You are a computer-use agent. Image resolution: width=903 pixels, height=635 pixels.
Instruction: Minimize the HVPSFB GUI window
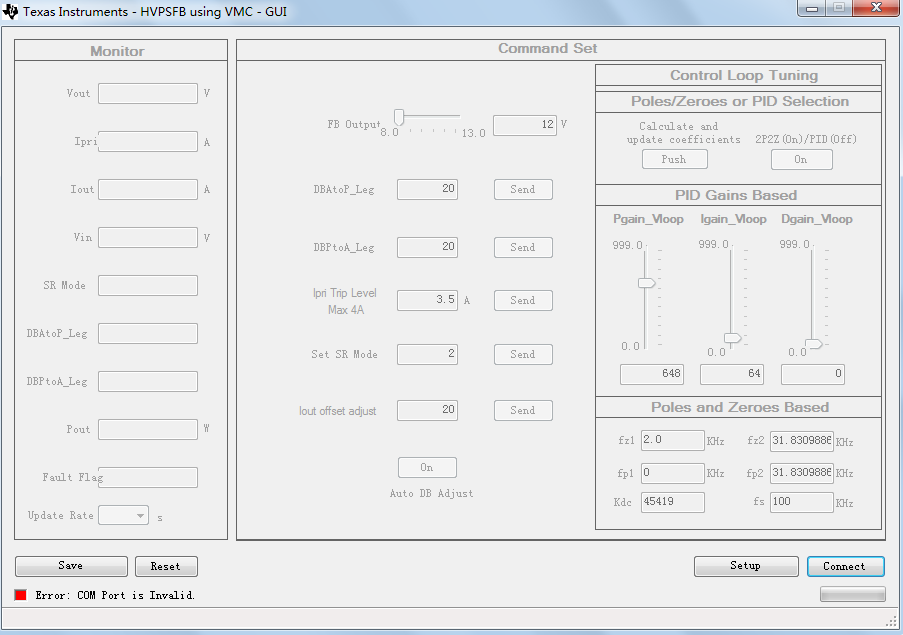coord(813,8)
